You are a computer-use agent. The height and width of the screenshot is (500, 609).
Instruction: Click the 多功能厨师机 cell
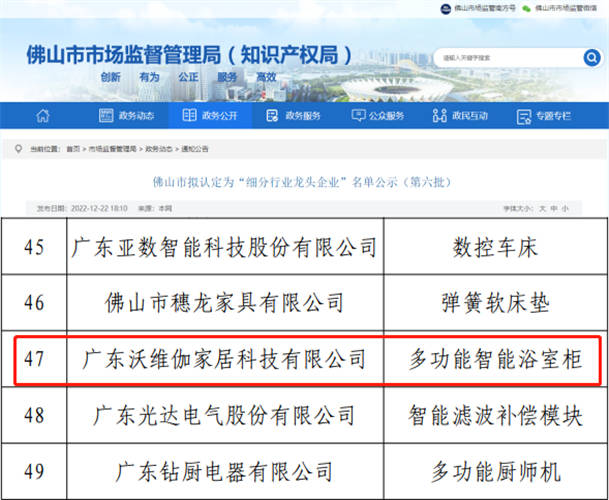coord(495,471)
